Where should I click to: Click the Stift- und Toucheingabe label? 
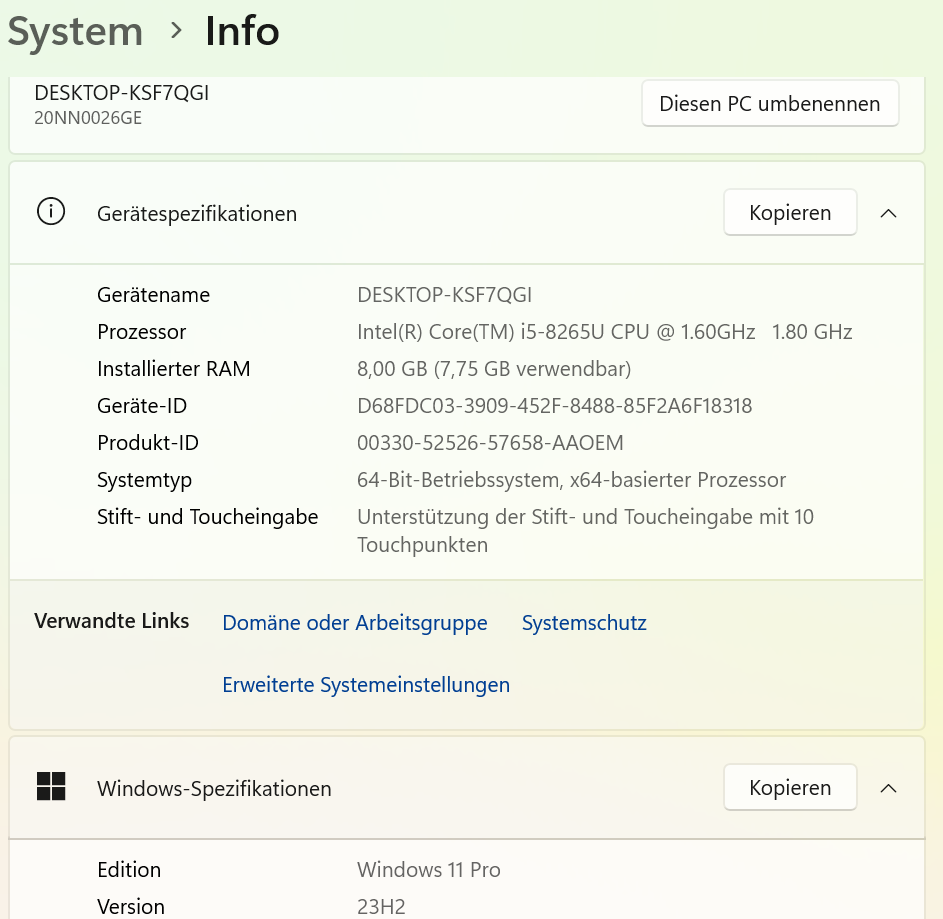pyautogui.click(x=207, y=517)
